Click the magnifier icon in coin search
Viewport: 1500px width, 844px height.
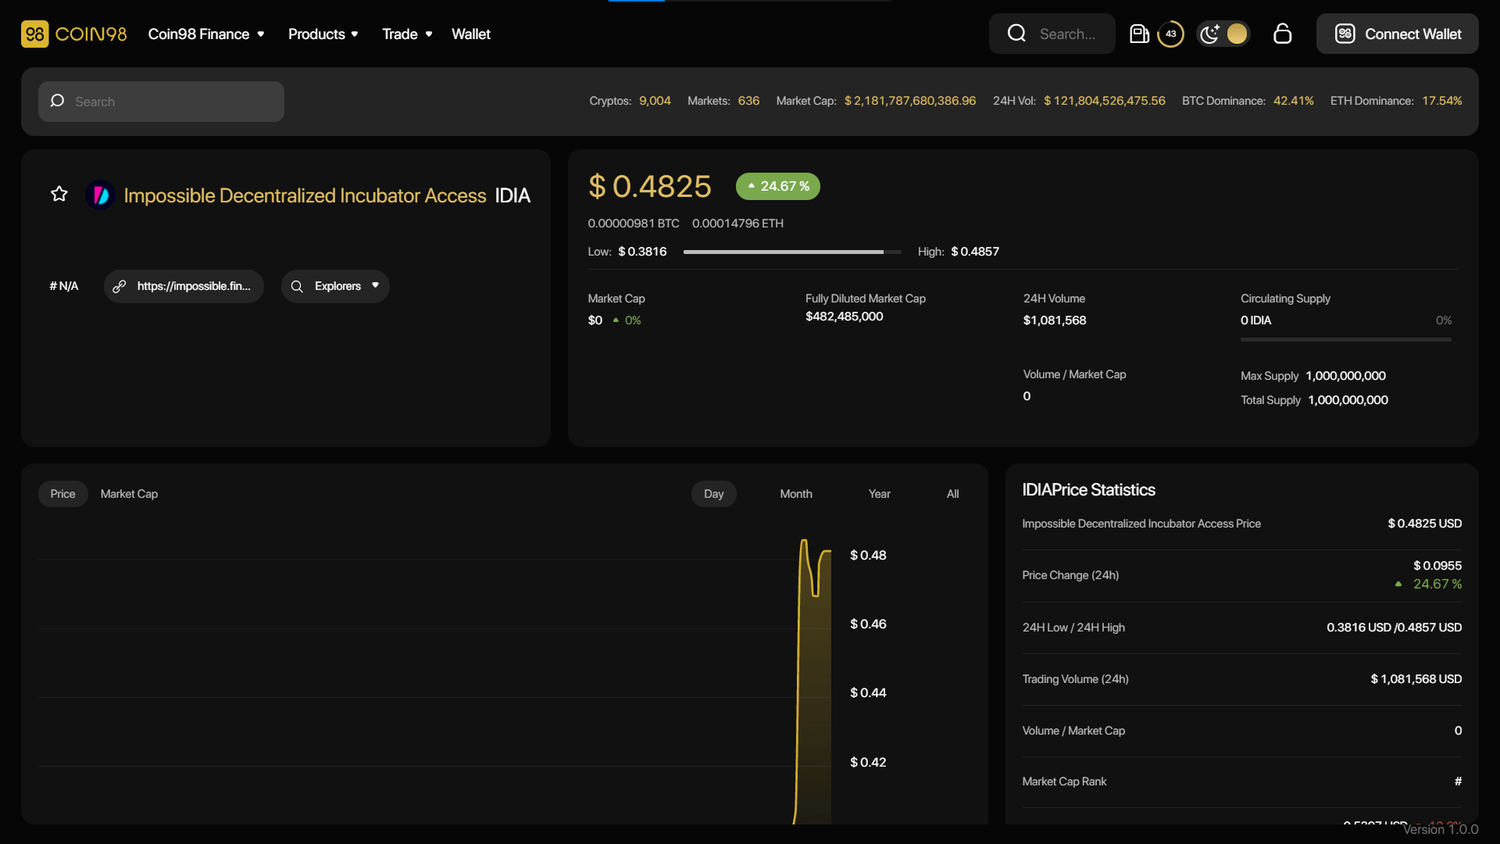coord(57,101)
